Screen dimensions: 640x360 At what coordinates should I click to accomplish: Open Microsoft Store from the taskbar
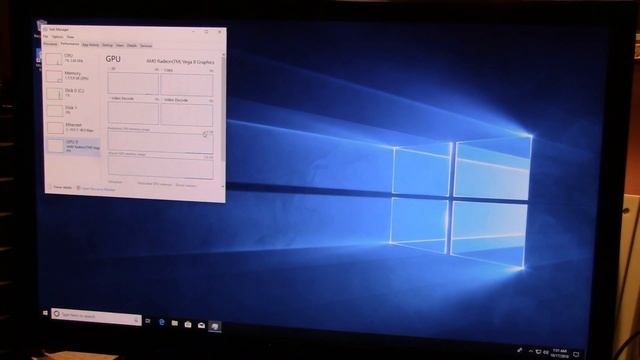pos(188,324)
